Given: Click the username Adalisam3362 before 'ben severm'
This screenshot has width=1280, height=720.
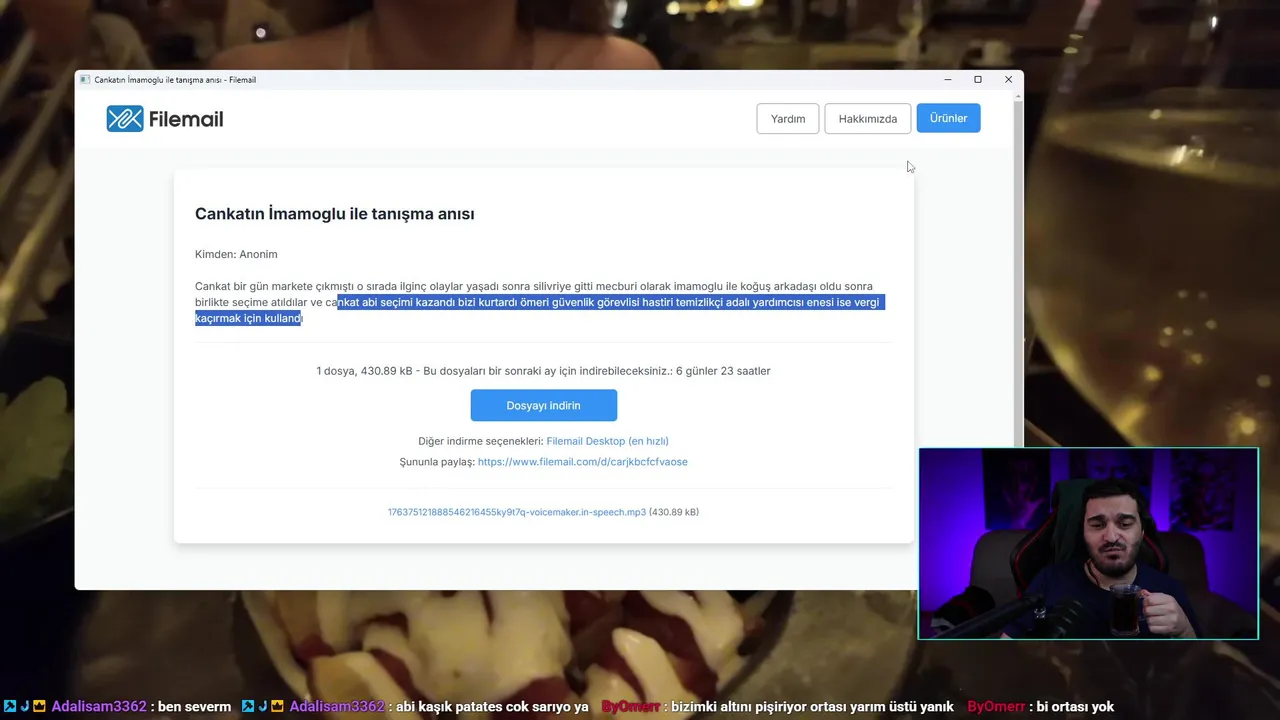Looking at the screenshot, I should click(x=99, y=706).
